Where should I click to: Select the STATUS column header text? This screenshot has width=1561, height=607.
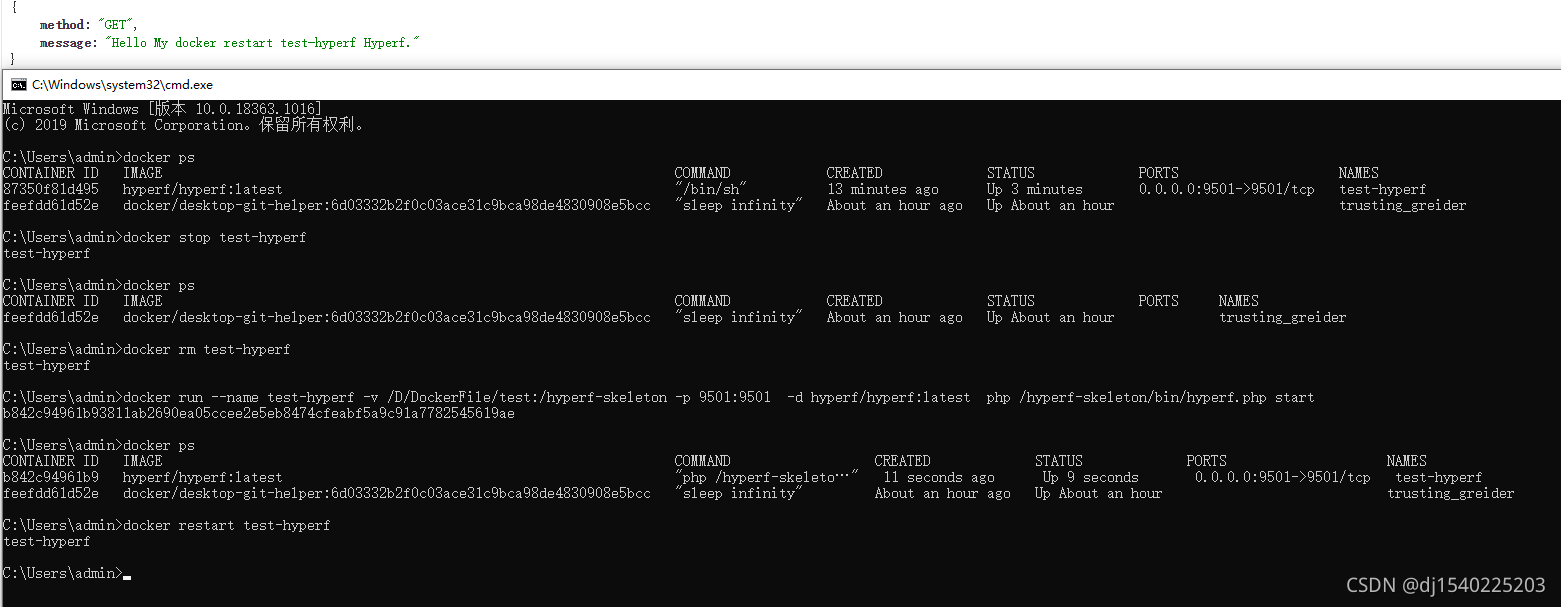coord(1011,172)
